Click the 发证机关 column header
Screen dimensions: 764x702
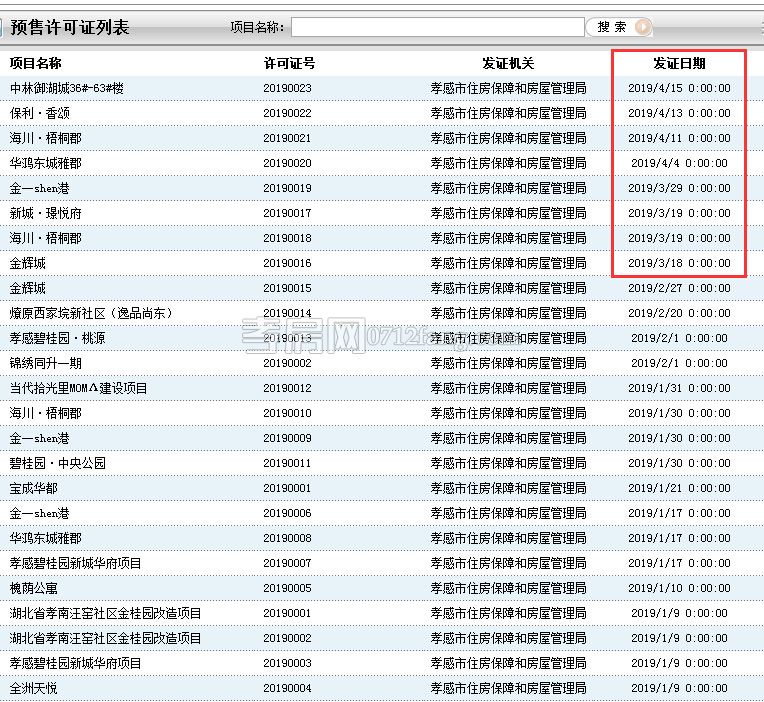pyautogui.click(x=508, y=63)
